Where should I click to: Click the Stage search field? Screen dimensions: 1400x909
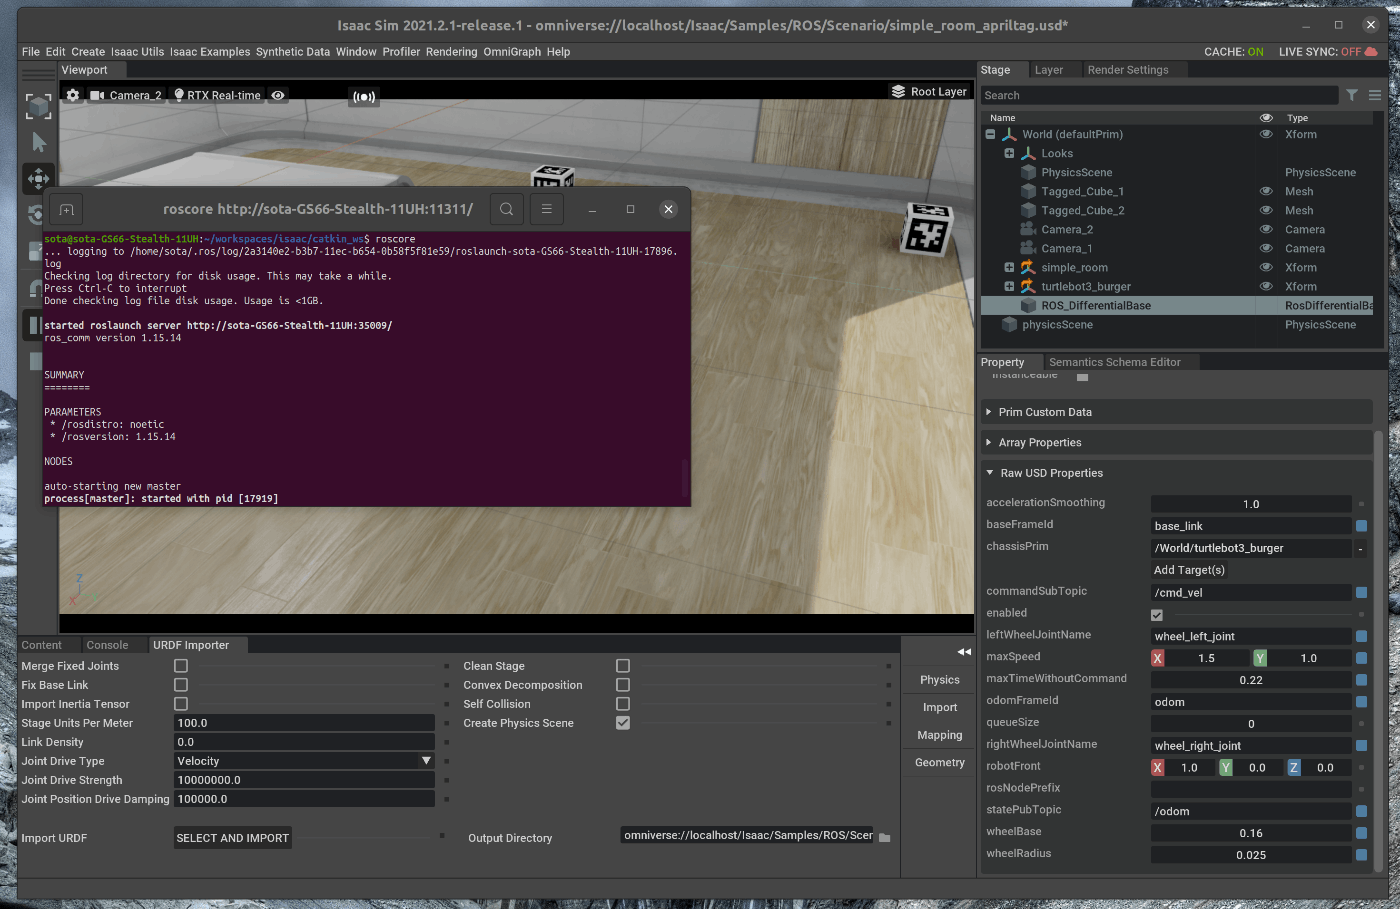(1158, 95)
